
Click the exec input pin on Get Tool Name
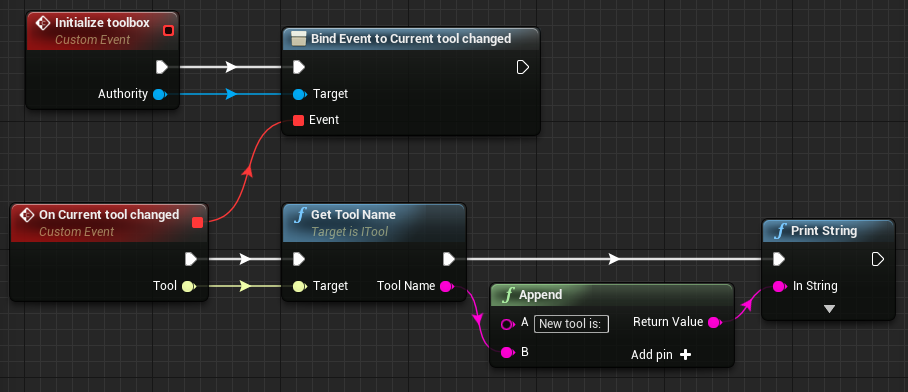pos(298,259)
